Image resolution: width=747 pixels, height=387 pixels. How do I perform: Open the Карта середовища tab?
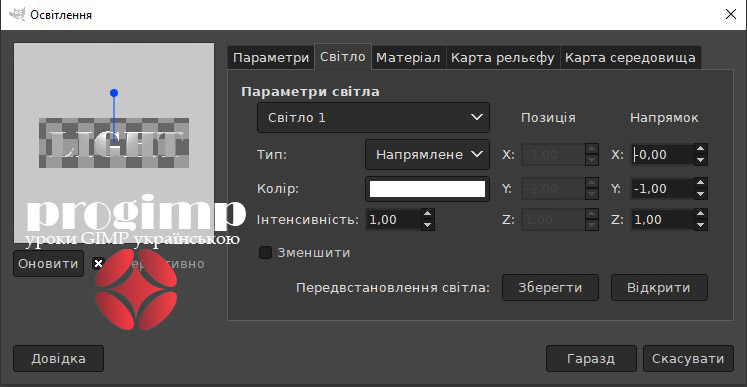[630, 58]
